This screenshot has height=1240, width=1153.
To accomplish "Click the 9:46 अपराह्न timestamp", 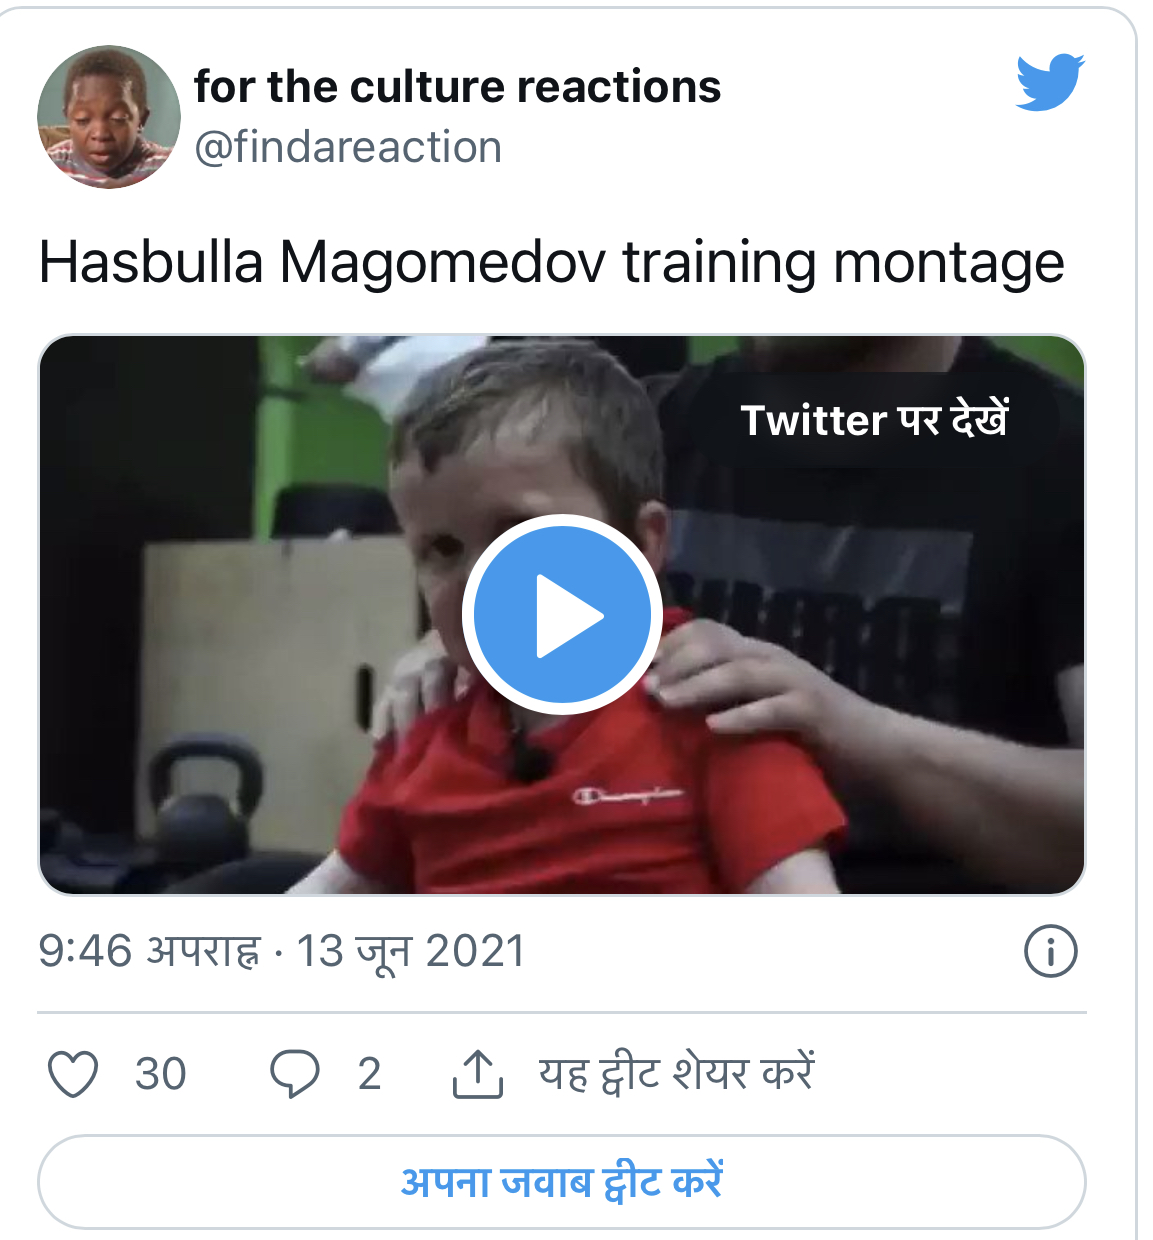I will 150,951.
